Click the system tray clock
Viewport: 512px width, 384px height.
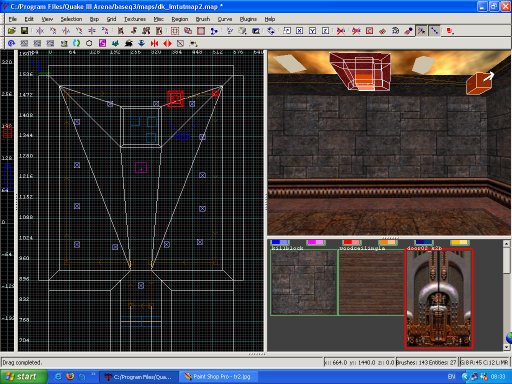pos(498,377)
